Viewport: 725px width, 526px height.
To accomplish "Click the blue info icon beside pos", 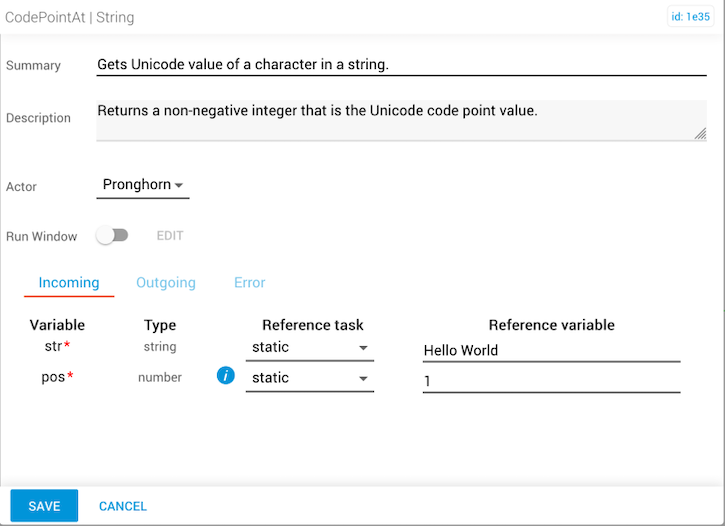I will point(226,376).
